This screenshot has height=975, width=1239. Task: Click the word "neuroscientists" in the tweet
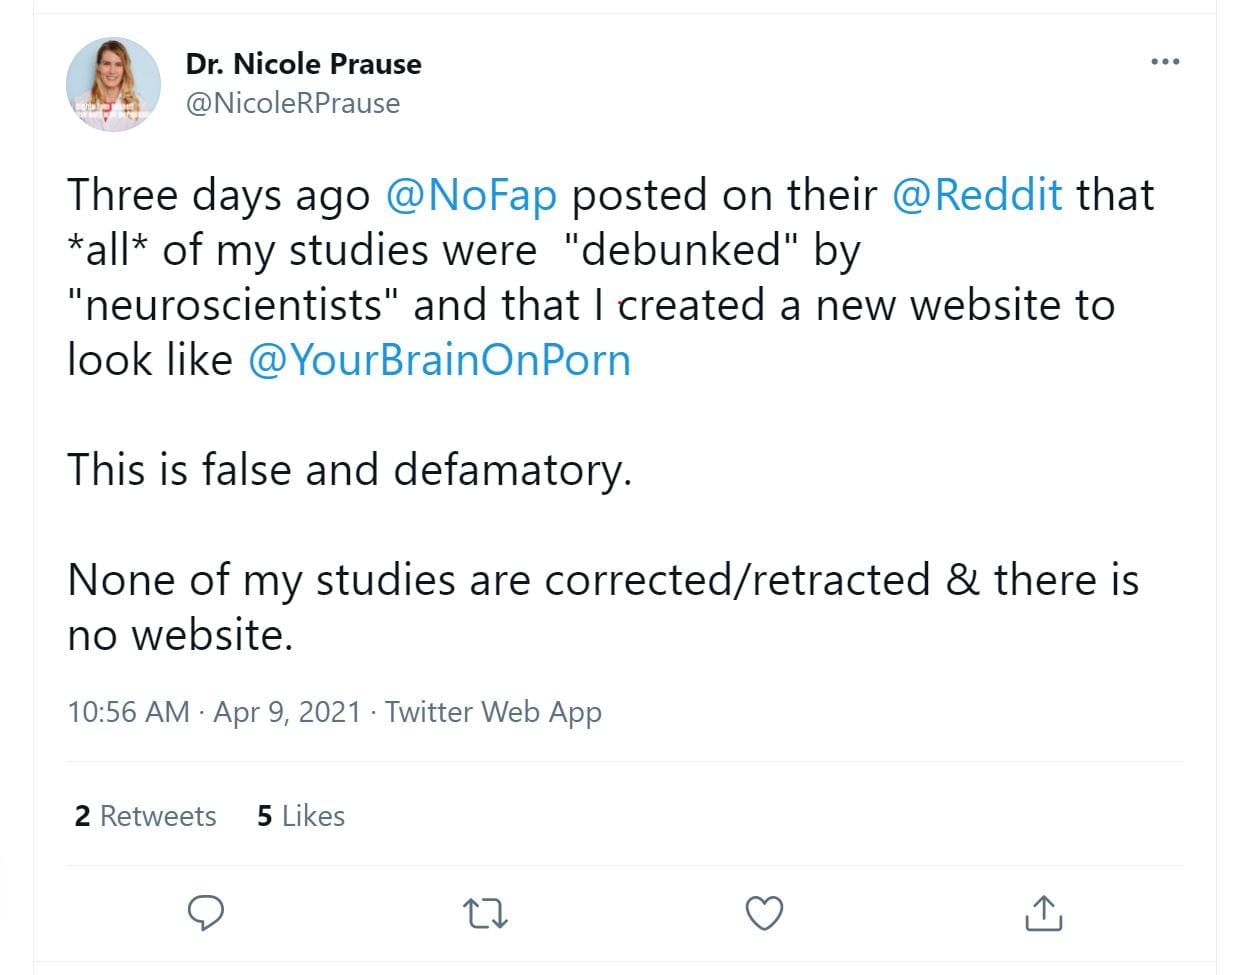tap(233, 305)
